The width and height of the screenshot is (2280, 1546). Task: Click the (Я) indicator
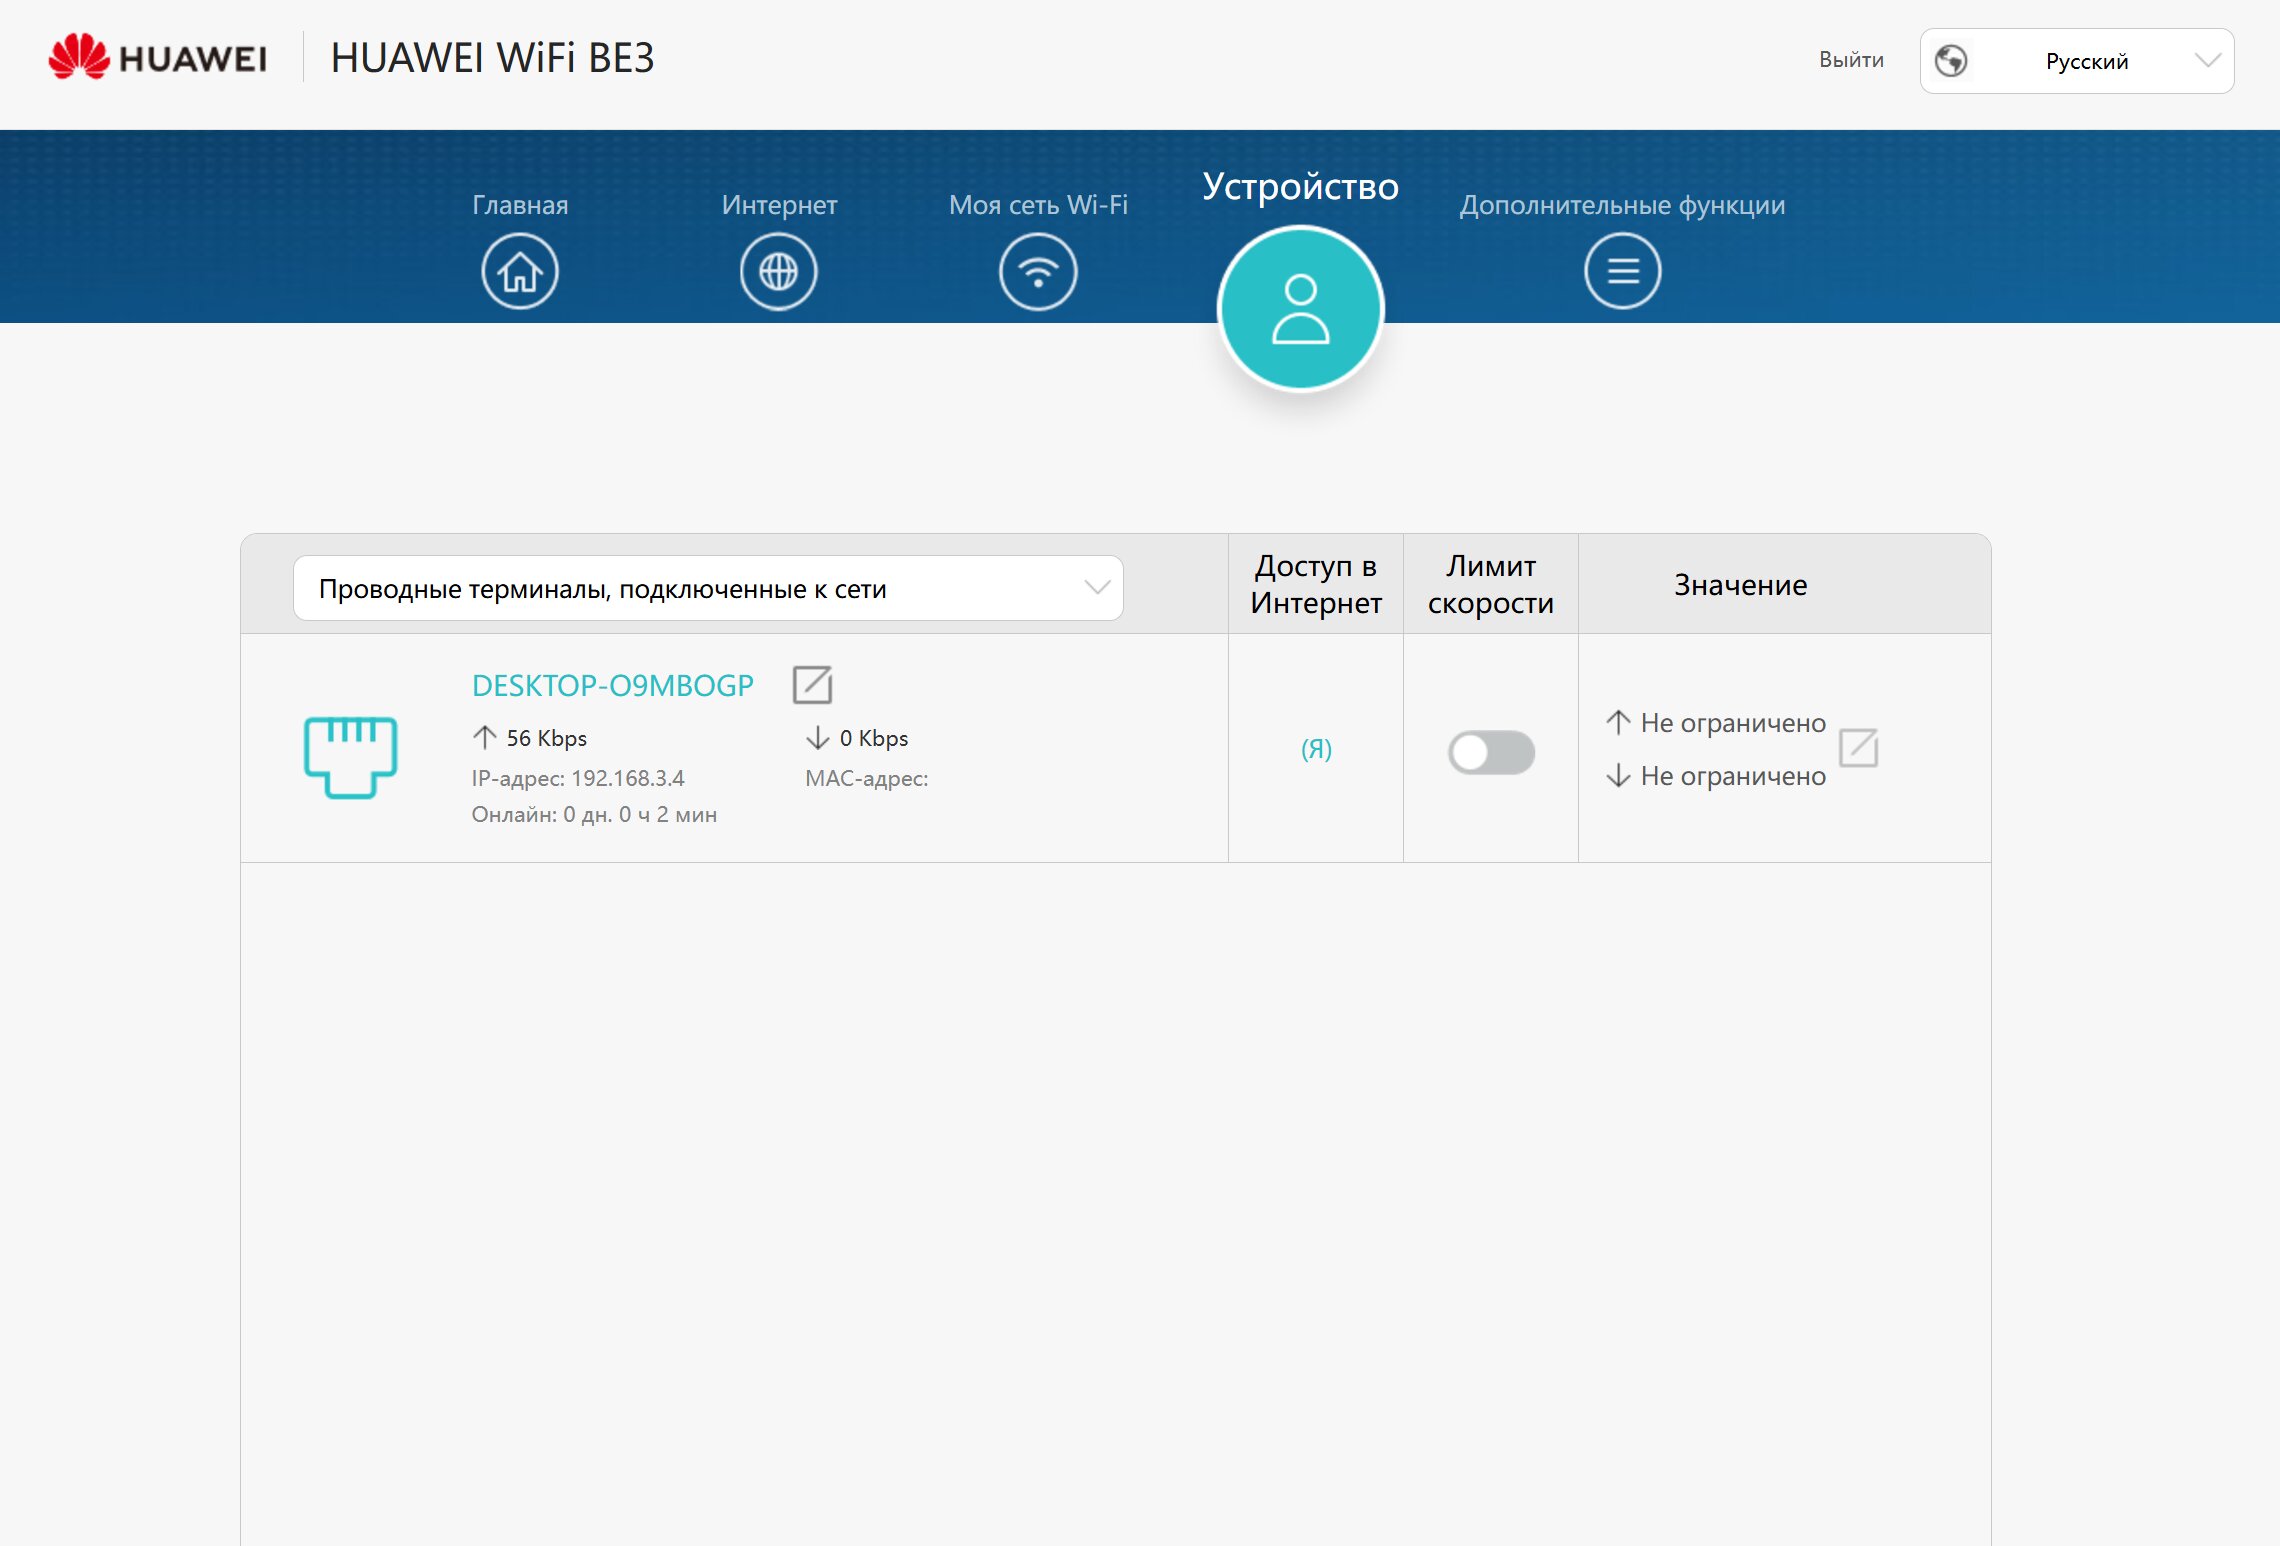point(1316,749)
